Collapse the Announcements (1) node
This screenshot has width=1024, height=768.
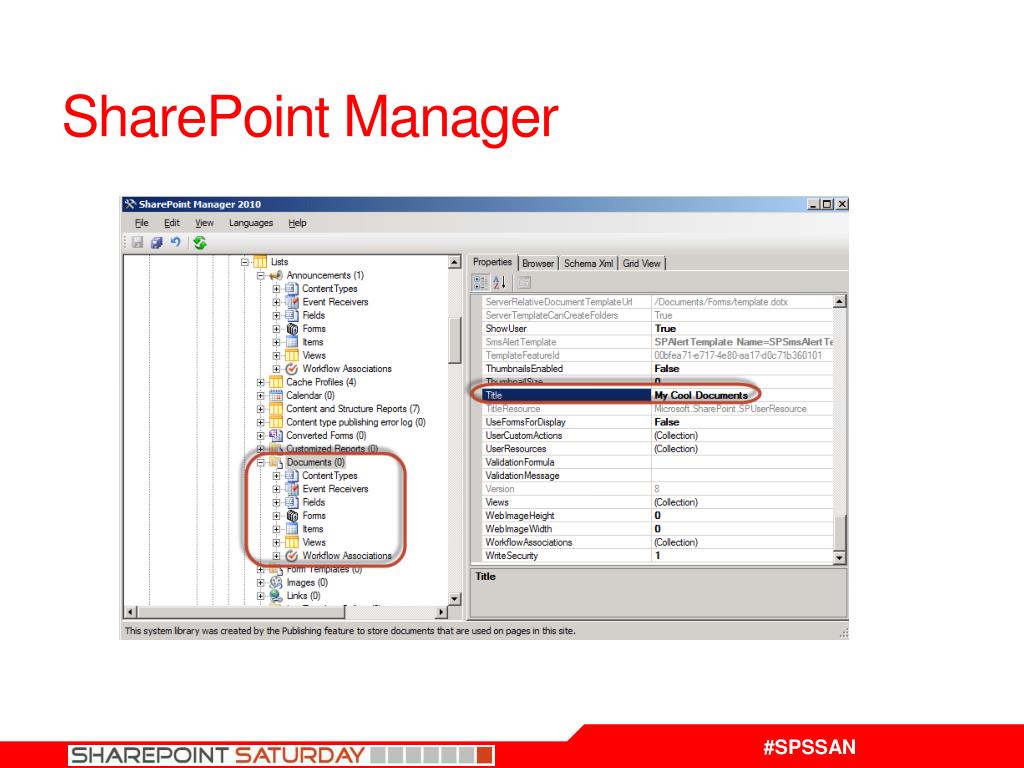coord(261,276)
